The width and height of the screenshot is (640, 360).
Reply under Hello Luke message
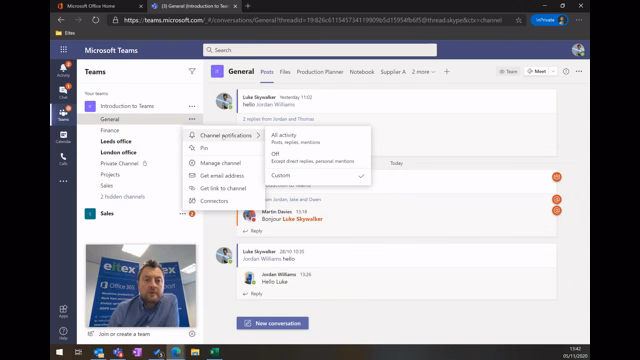(x=253, y=294)
